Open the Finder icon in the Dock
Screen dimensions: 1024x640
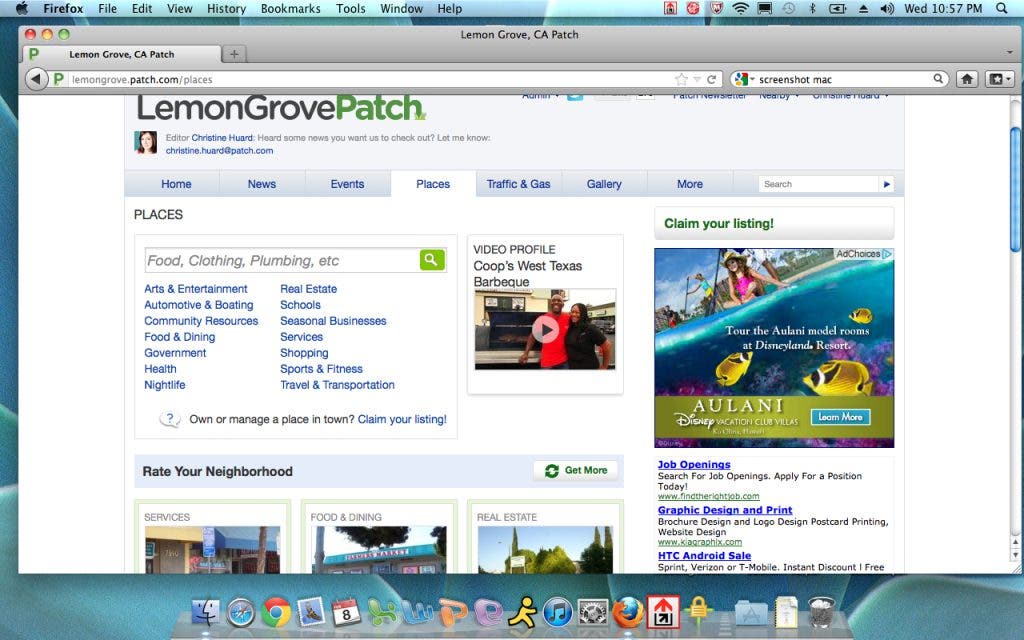(x=206, y=613)
